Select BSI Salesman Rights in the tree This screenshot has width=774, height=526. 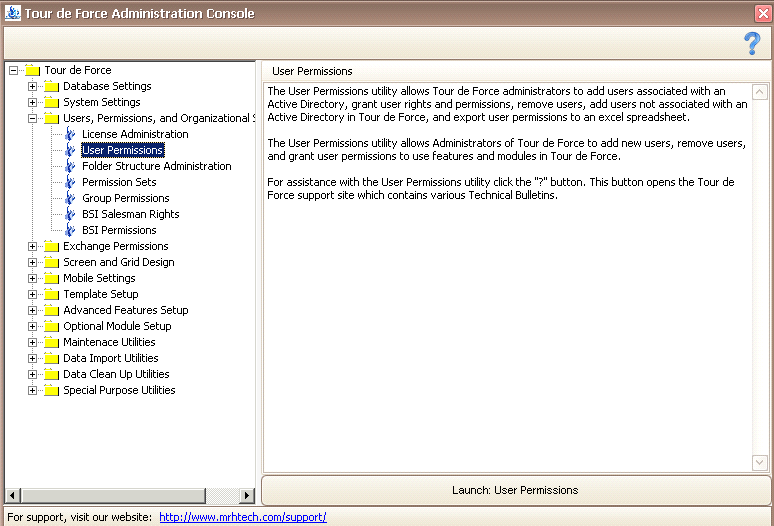click(x=130, y=214)
